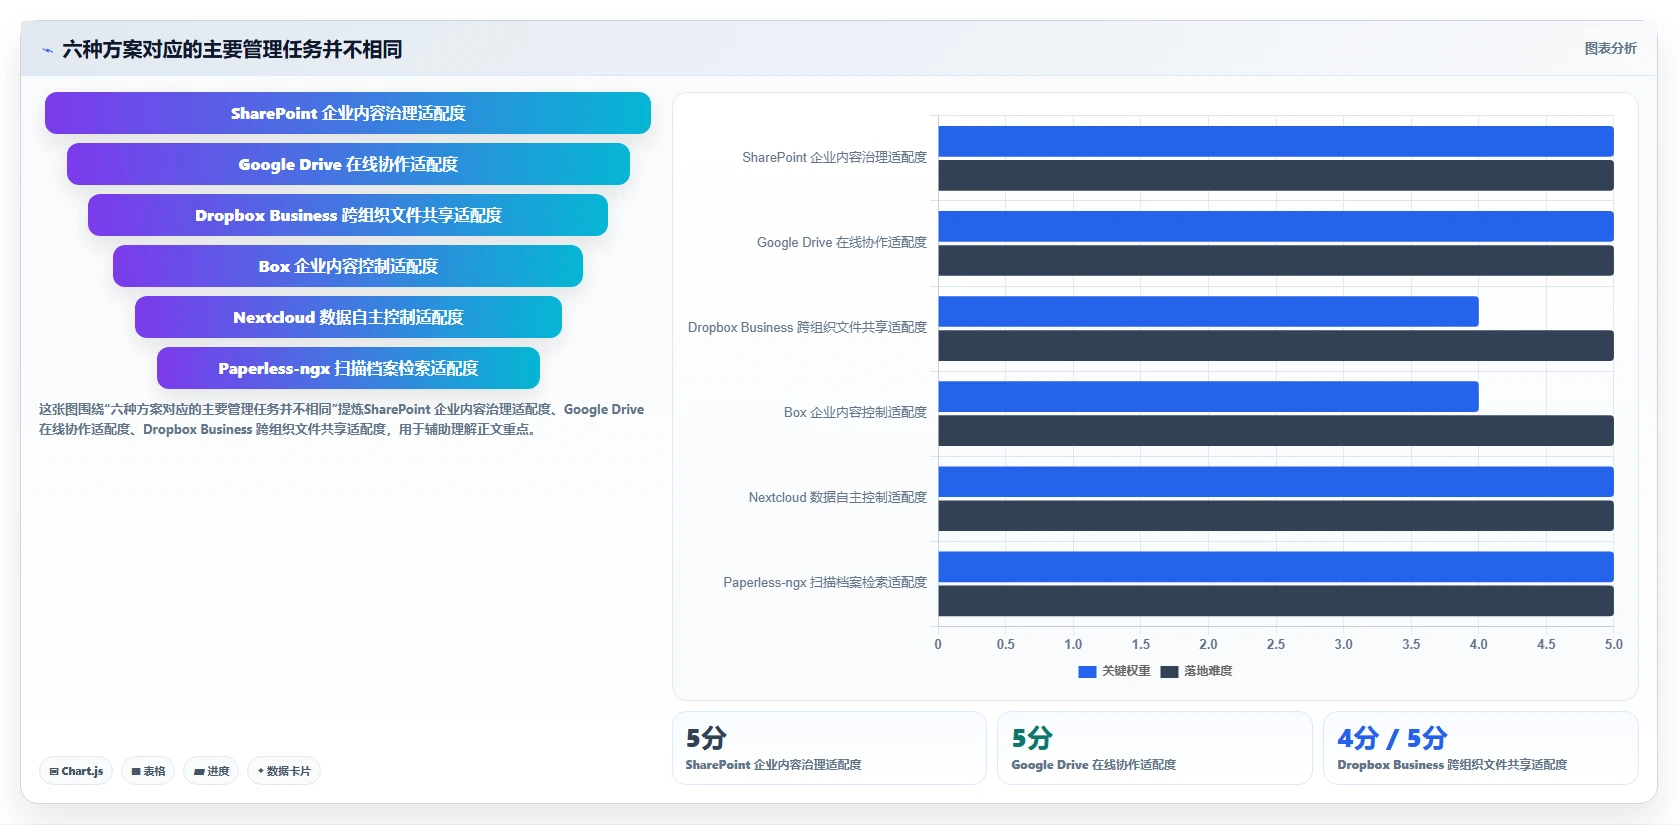
Task: Click the chart axis label Google Drive 在线协作适配度
Action: point(842,242)
